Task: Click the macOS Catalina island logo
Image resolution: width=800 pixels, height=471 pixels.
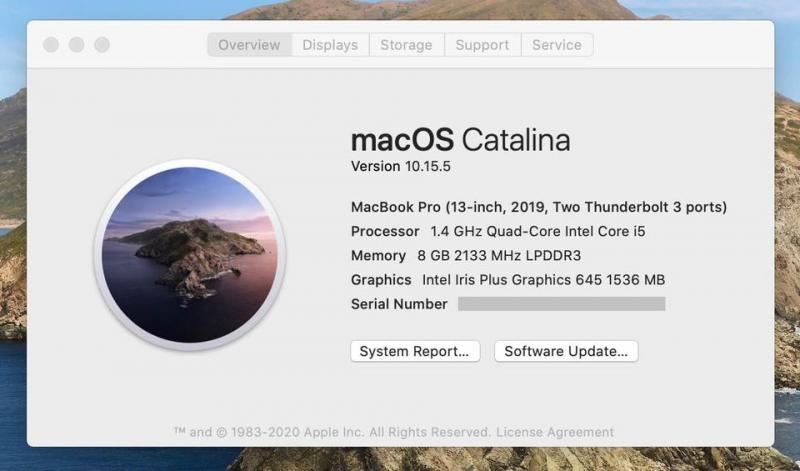Action: pos(190,255)
